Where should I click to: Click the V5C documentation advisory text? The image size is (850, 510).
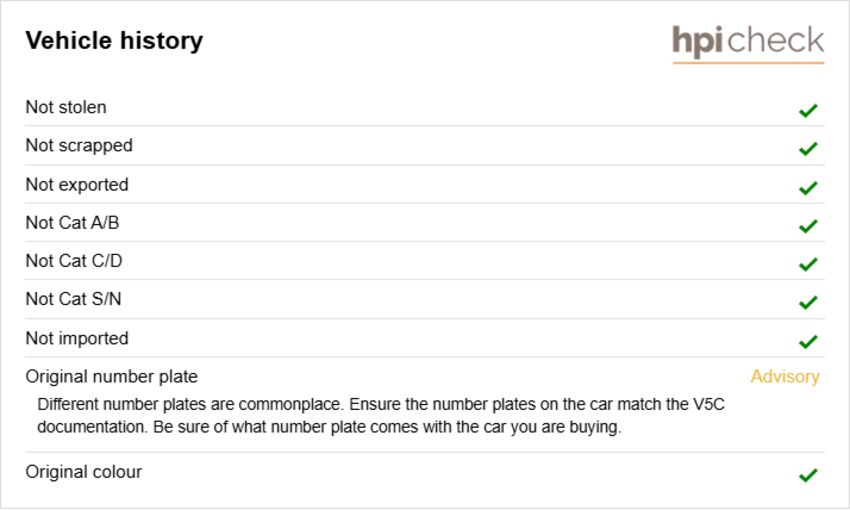[x=381, y=416]
